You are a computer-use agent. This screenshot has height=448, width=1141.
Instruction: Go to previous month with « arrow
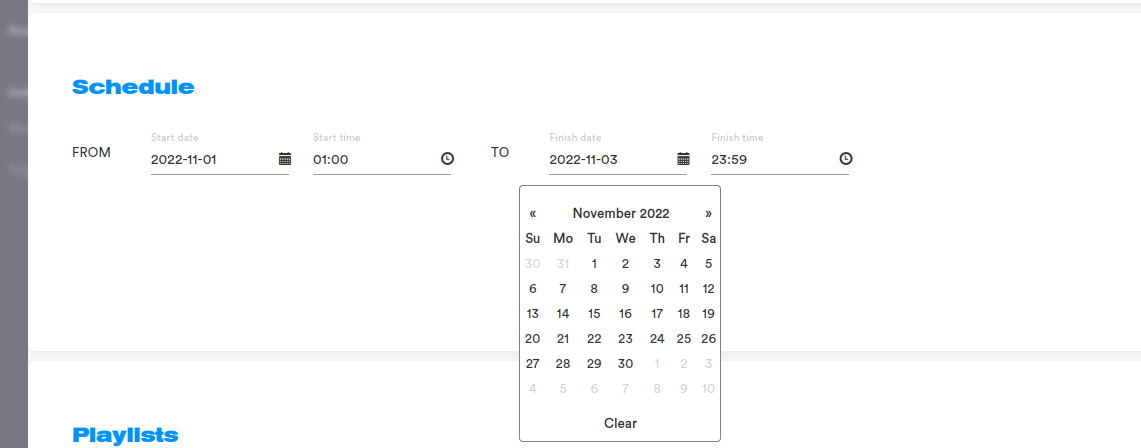coord(533,213)
